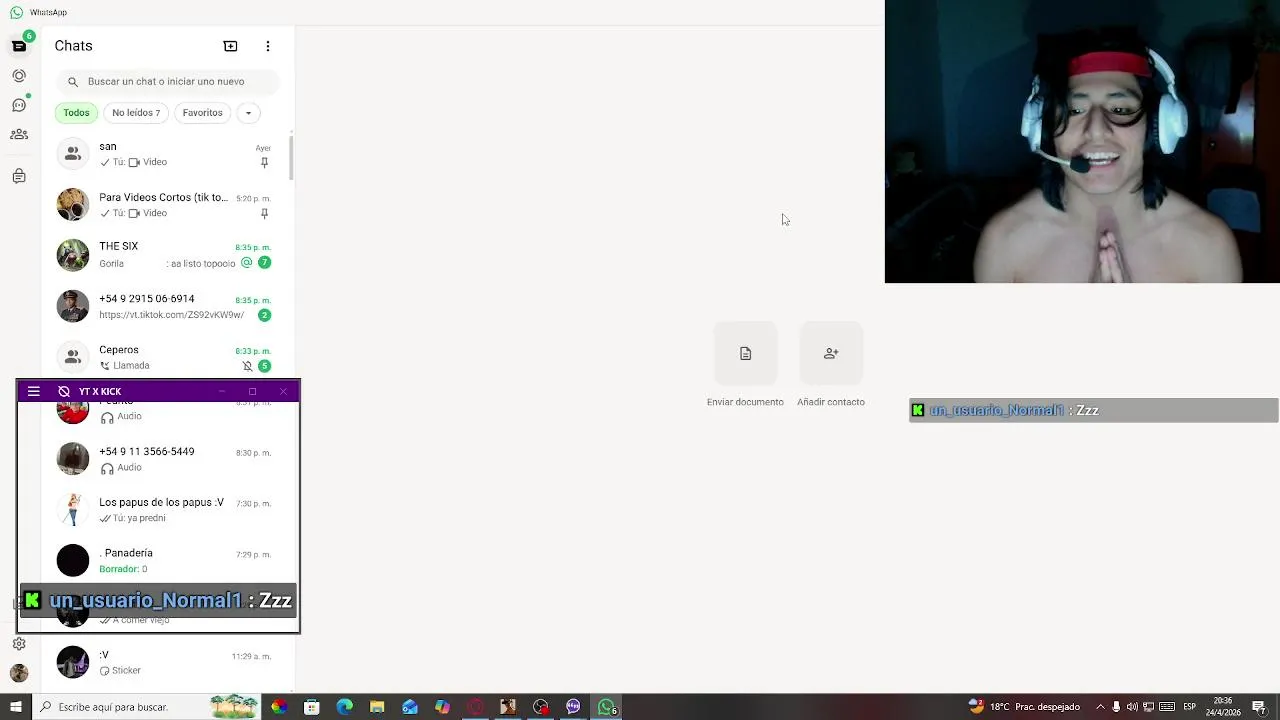Click the @ mention icon in THE SIX

click(x=246, y=263)
